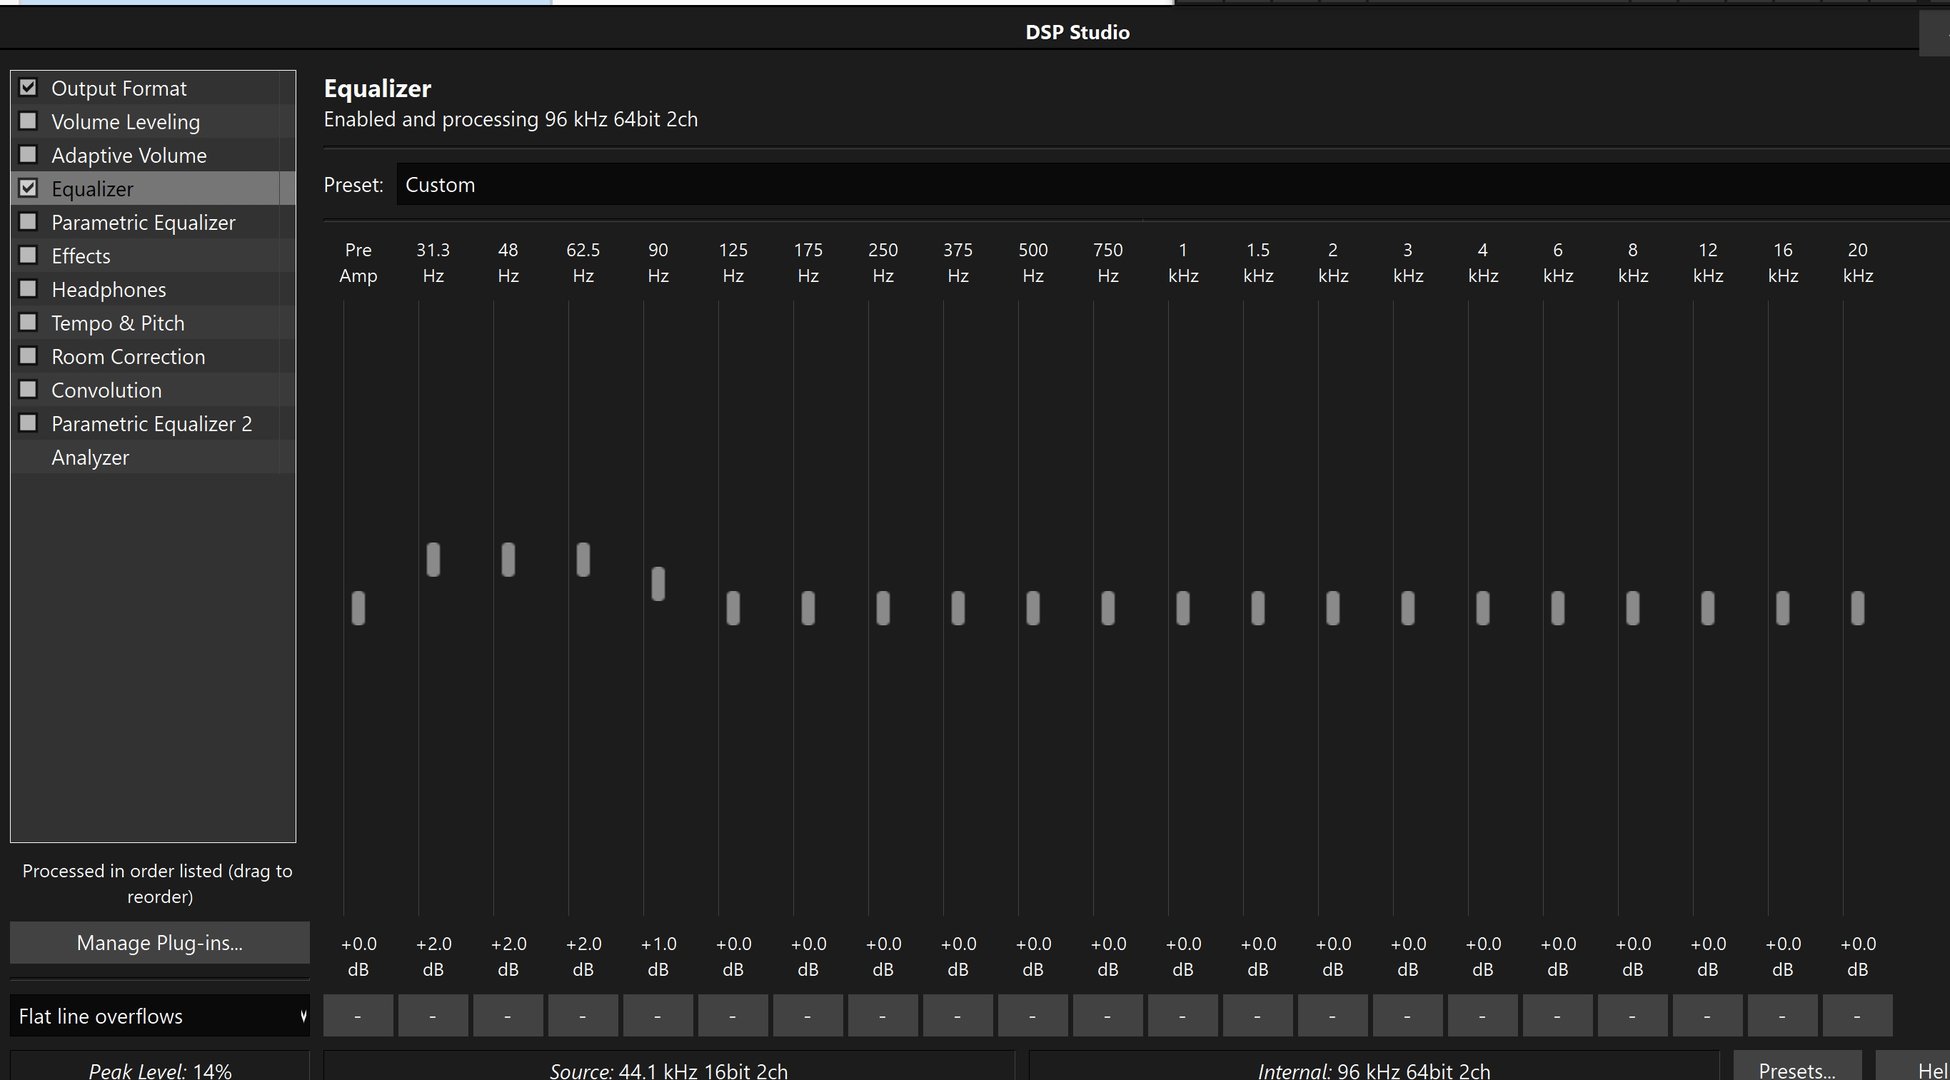
Task: Click the reset button under 12 kHz band
Action: coord(1707,1015)
